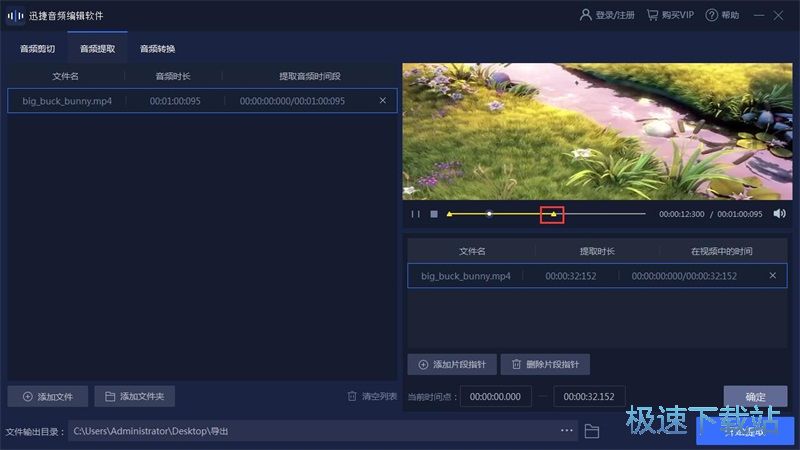Click the 提取音频时间段 column header
Viewport: 800px width, 450px height.
pos(310,76)
